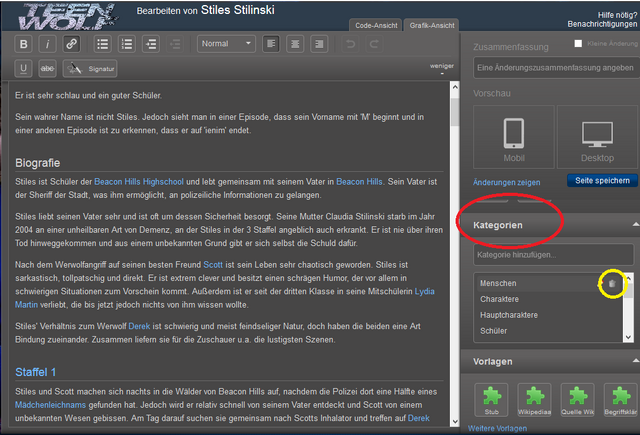Viewport: 640px width, 435px height.
Task: Collapse the Kategorien section arrow
Action: click(635, 225)
